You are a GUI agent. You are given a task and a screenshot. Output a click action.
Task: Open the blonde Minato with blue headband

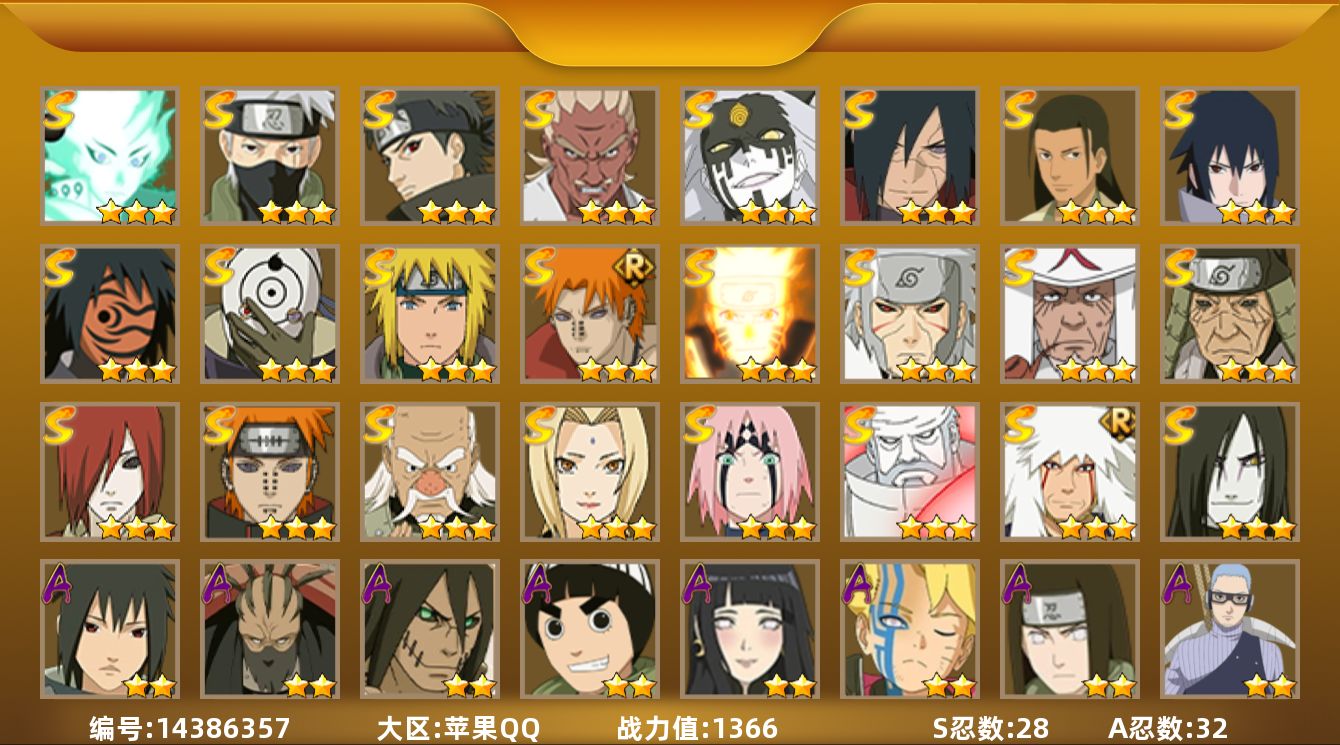coord(430,314)
